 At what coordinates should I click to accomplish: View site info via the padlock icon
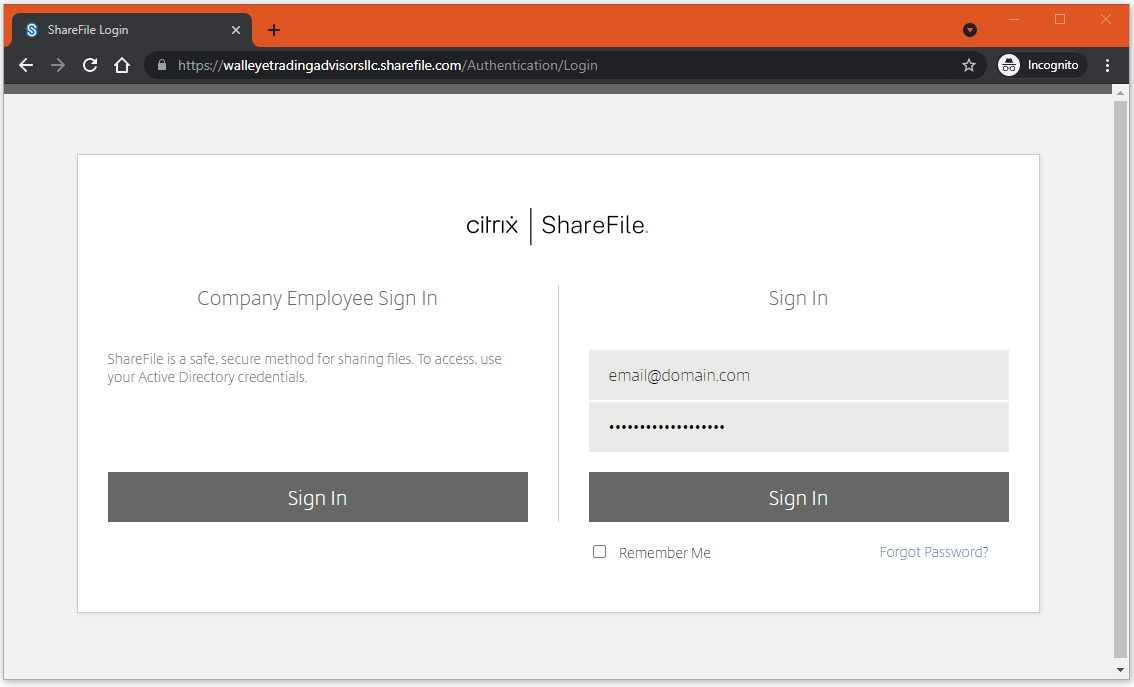(162, 65)
